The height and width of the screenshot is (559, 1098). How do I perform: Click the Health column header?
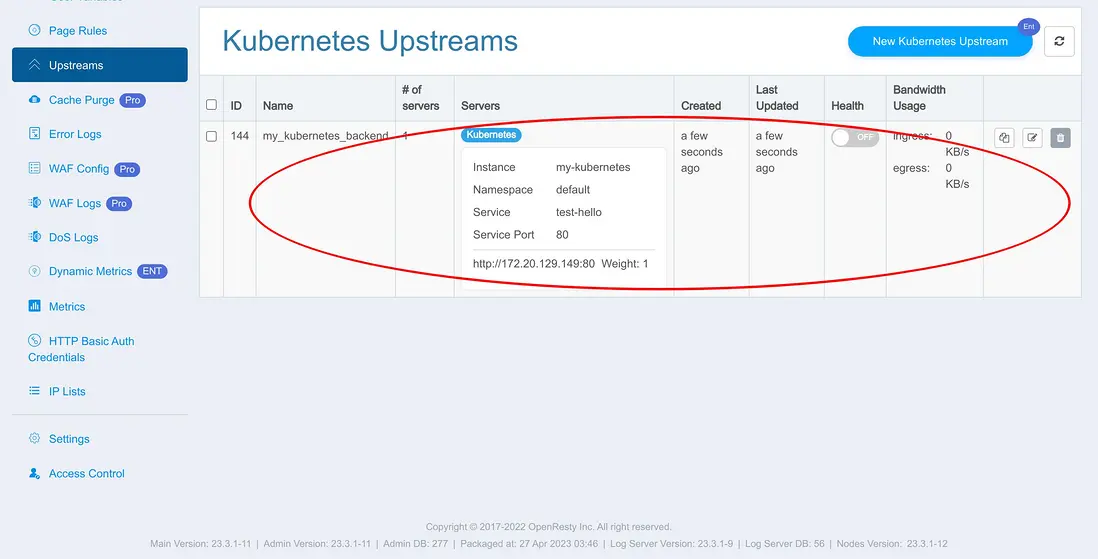(847, 106)
